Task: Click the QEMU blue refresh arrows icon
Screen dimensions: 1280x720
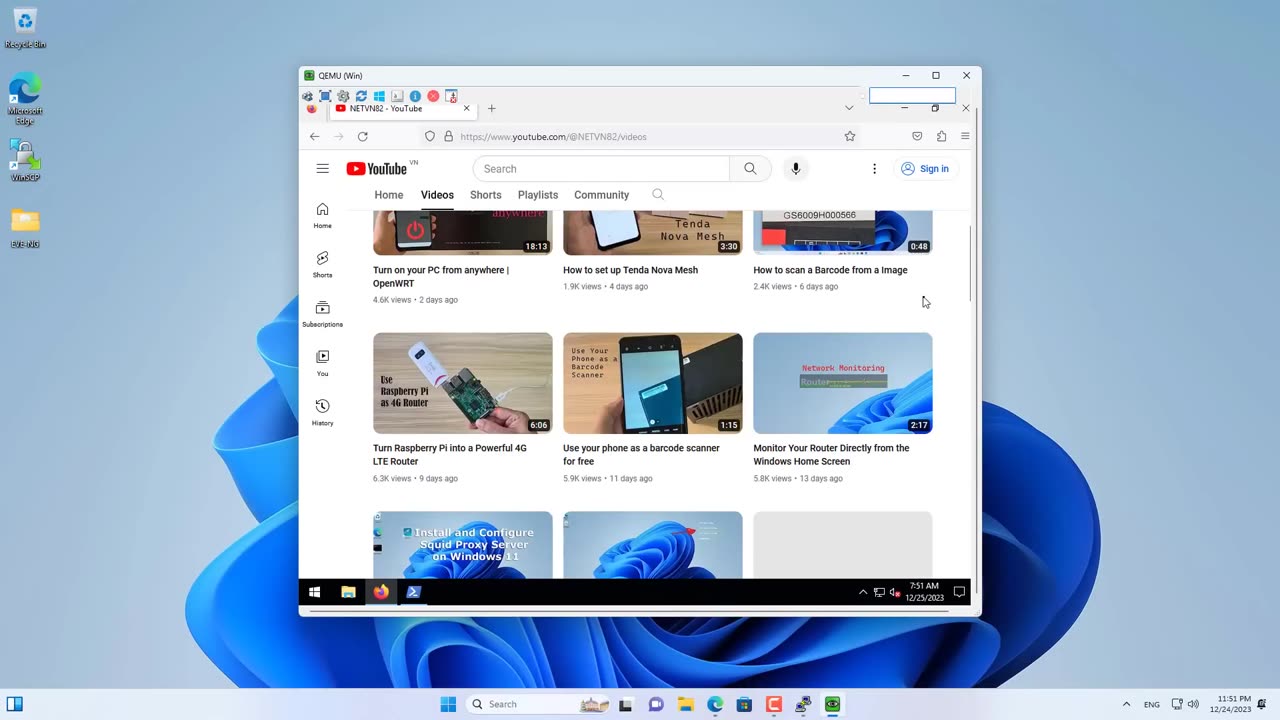Action: point(361,96)
